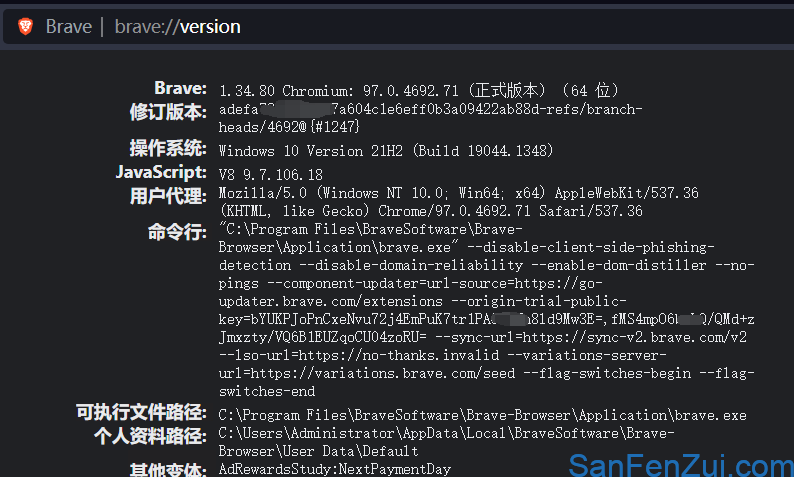The image size is (794, 477).
Task: Click the Mozilla/5.0 user agent line
Action: pos(458,193)
